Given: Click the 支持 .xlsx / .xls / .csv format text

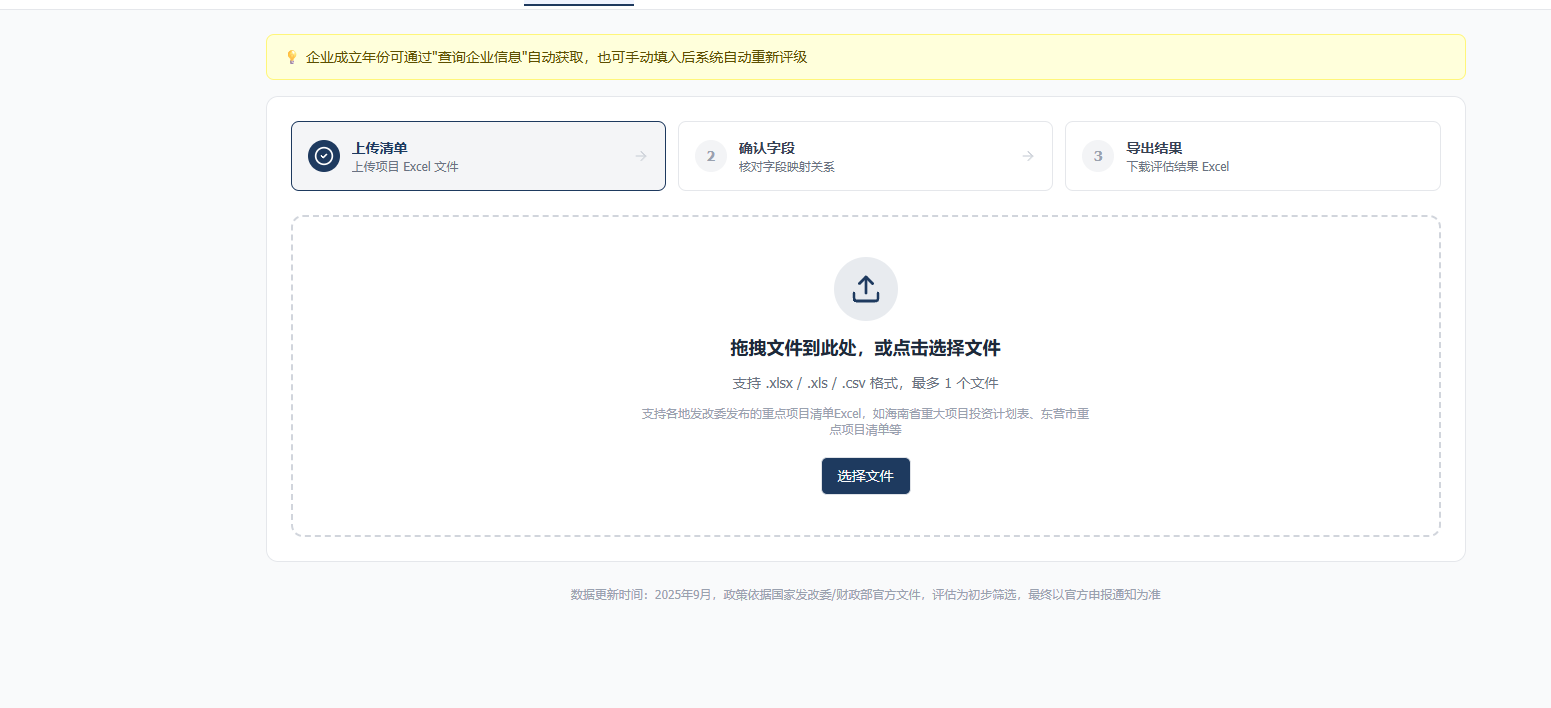Looking at the screenshot, I should coord(866,383).
